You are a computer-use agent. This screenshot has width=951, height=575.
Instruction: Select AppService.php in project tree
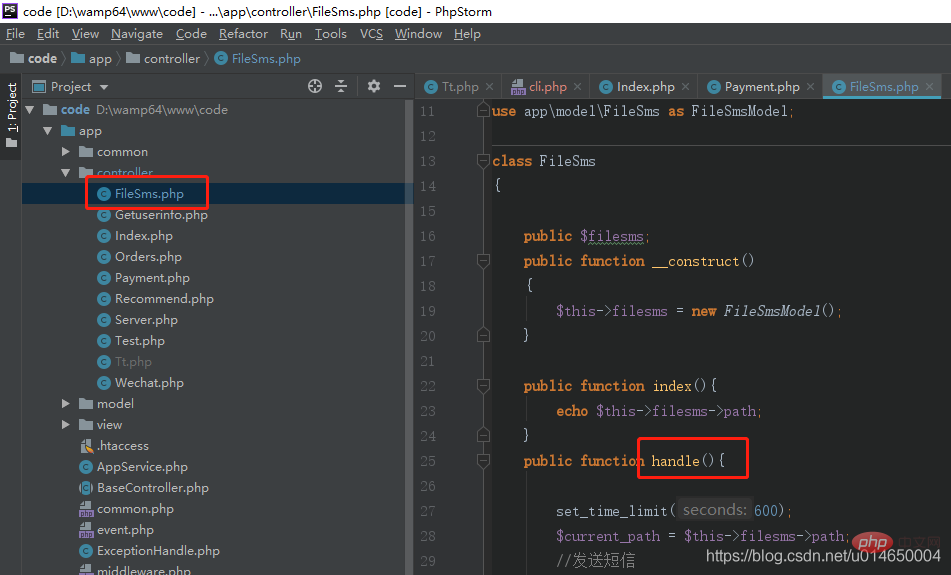[133, 467]
